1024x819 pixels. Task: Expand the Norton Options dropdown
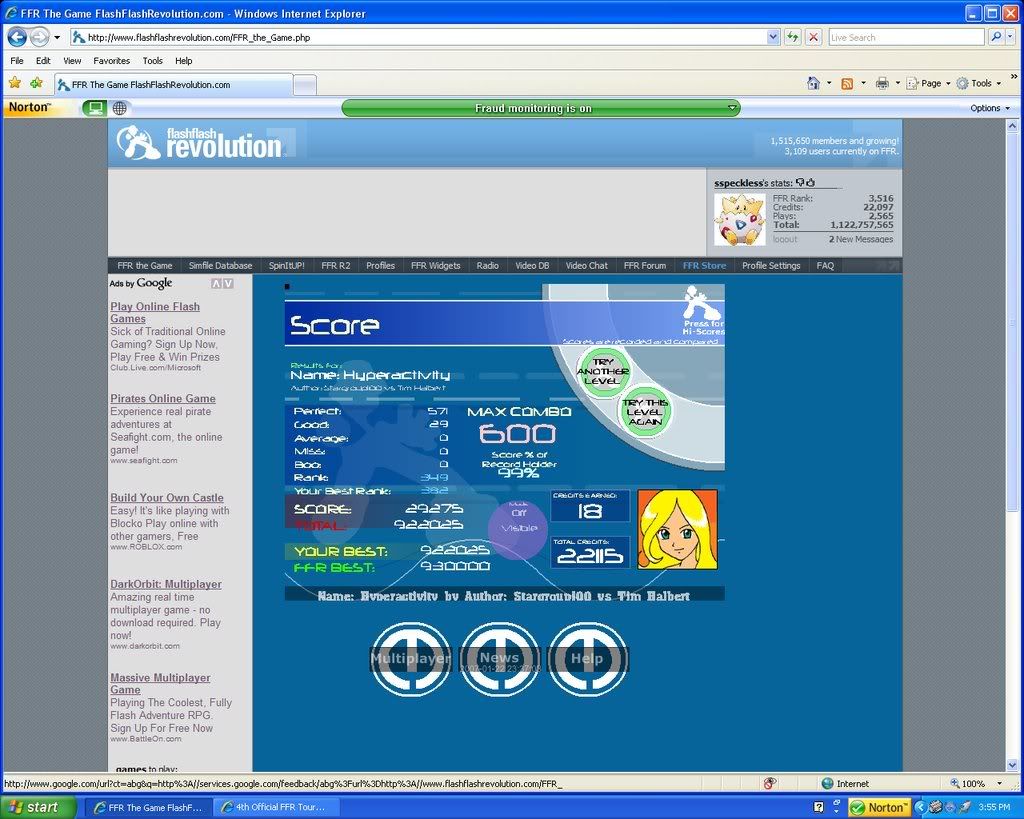(990, 108)
